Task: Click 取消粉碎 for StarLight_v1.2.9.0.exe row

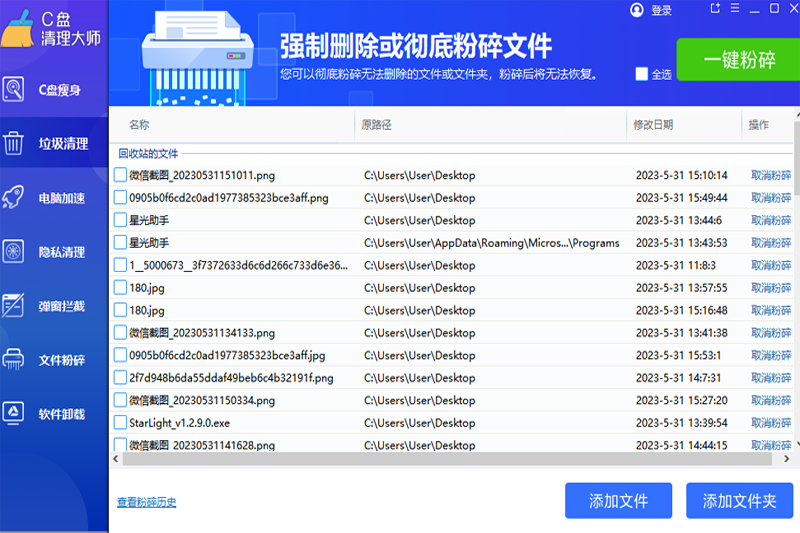Action: (x=771, y=423)
